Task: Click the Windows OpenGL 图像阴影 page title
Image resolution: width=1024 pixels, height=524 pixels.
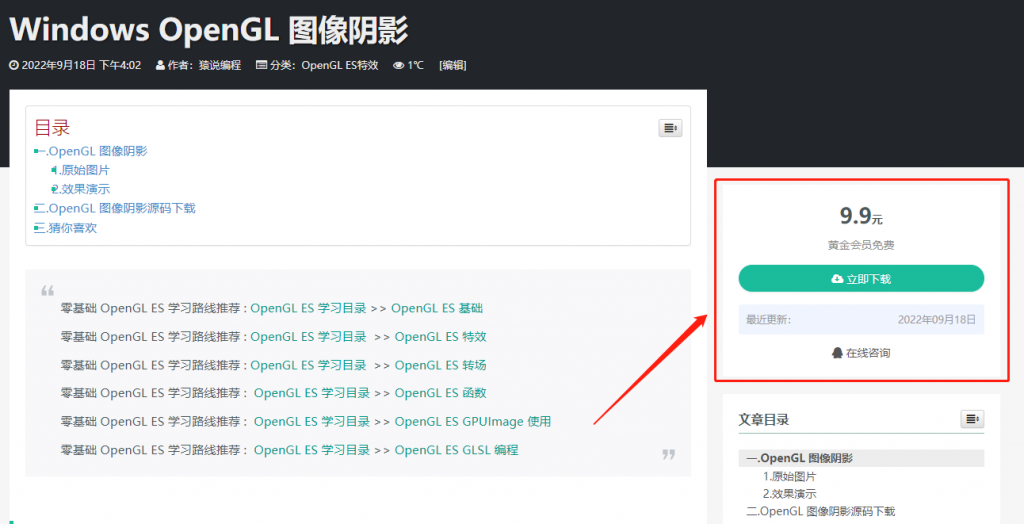Action: (209, 30)
